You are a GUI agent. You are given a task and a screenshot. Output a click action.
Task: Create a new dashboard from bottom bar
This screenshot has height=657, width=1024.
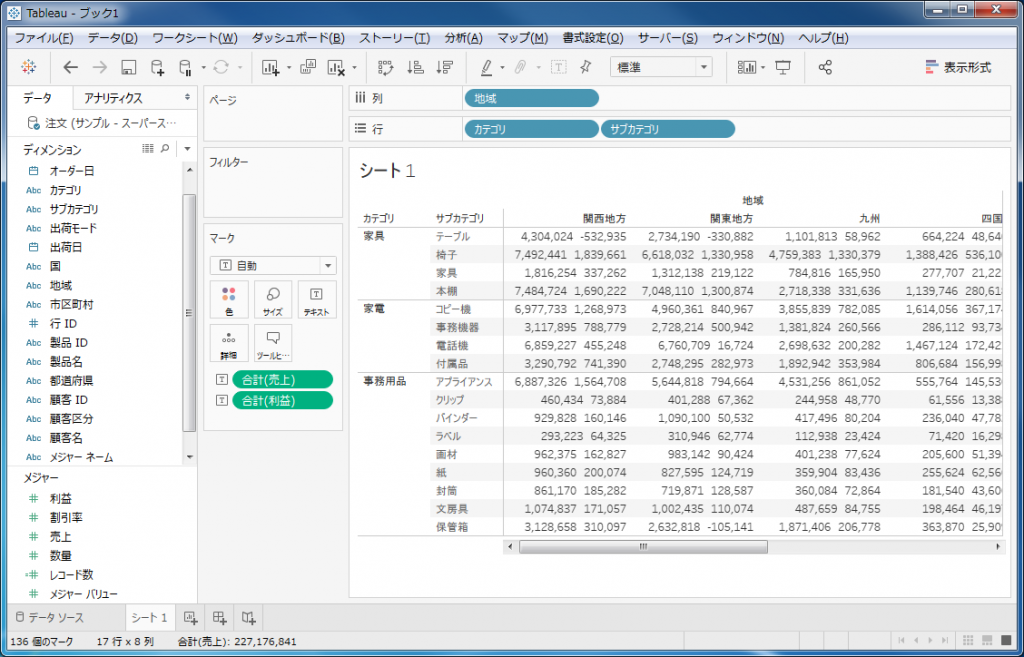pyautogui.click(x=219, y=617)
